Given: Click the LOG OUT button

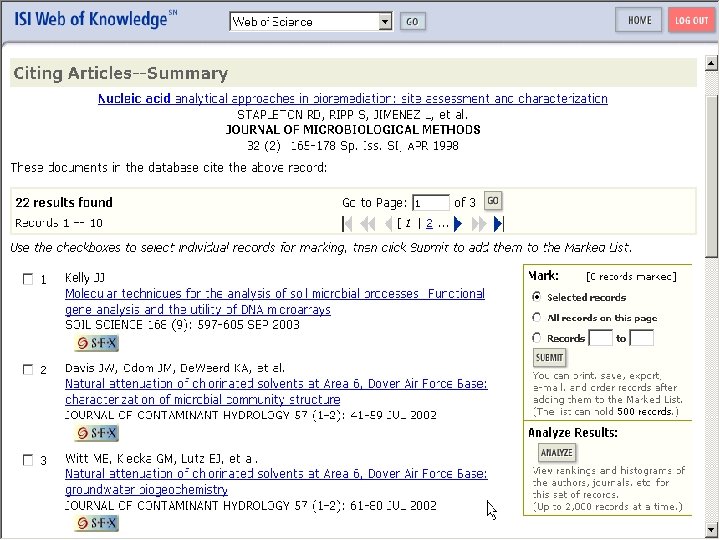Looking at the screenshot, I should pyautogui.click(x=692, y=20).
